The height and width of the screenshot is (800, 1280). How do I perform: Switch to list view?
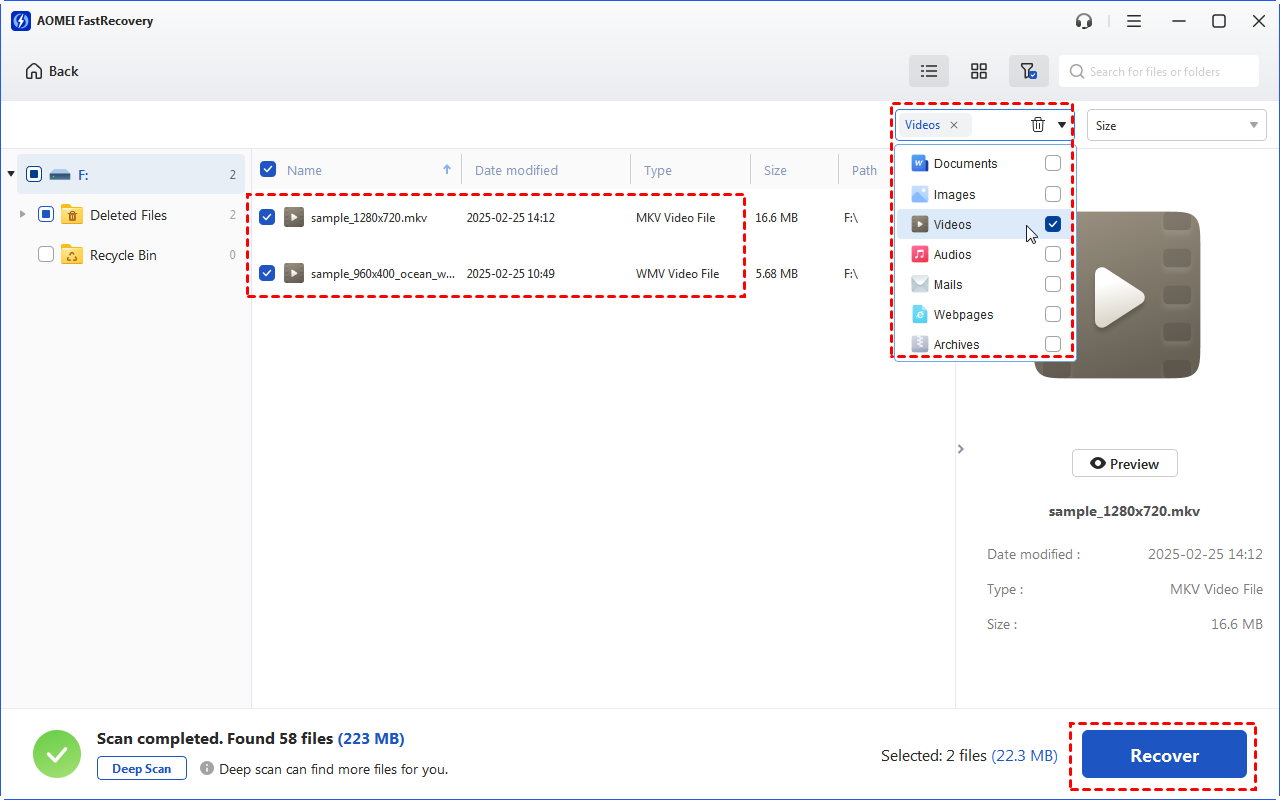coord(929,71)
